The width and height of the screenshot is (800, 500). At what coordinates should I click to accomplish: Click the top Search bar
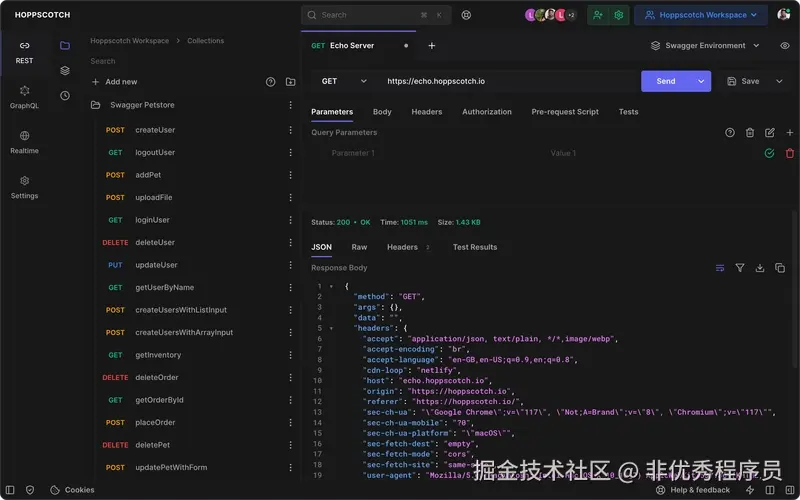(x=376, y=15)
